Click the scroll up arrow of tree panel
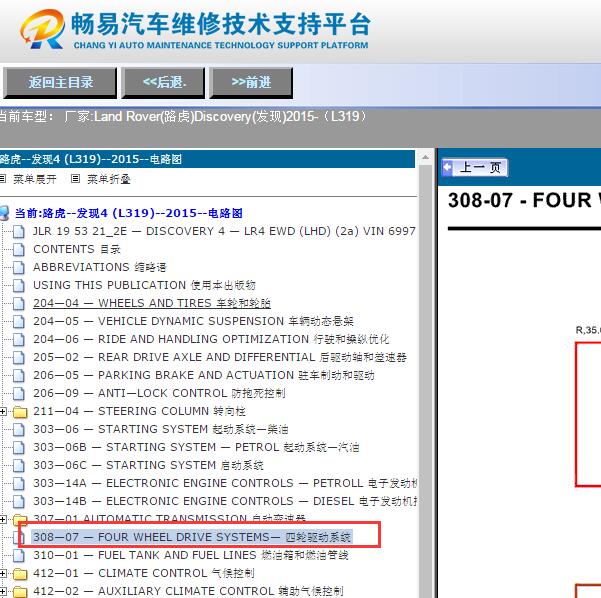This screenshot has width=601, height=598. 425,157
